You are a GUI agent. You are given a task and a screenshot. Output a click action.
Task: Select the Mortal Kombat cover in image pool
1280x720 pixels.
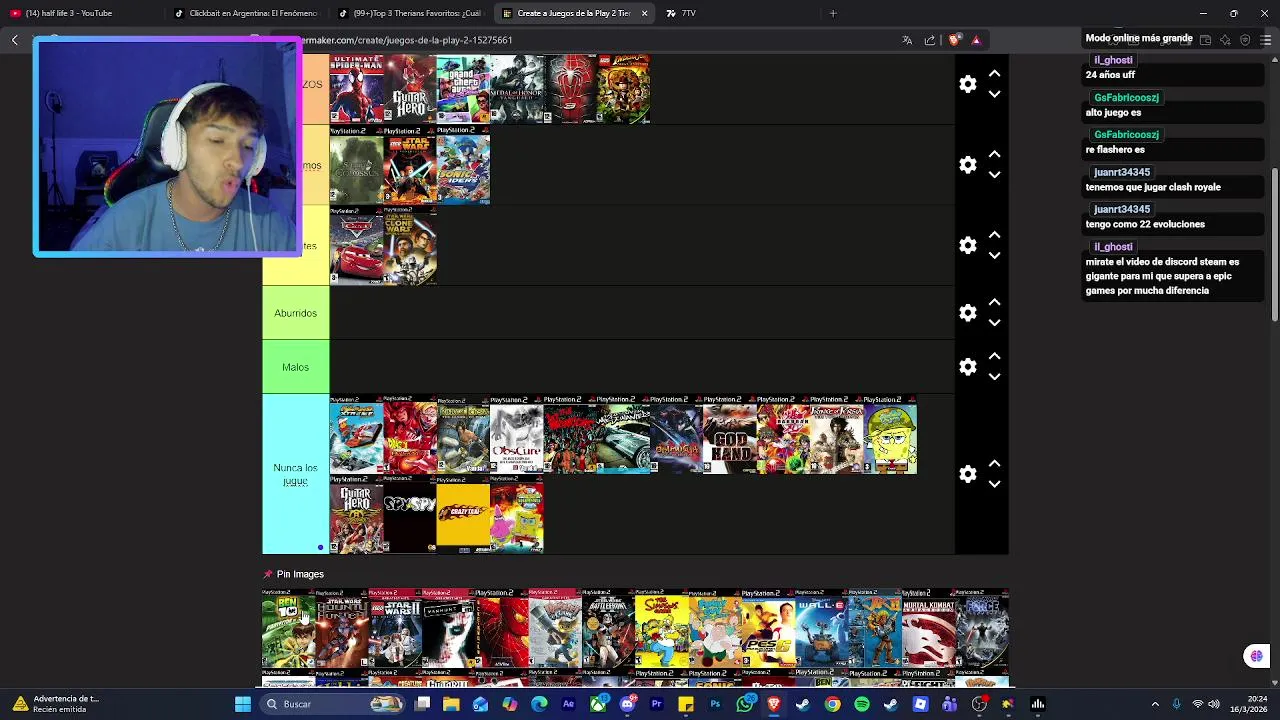click(x=928, y=629)
